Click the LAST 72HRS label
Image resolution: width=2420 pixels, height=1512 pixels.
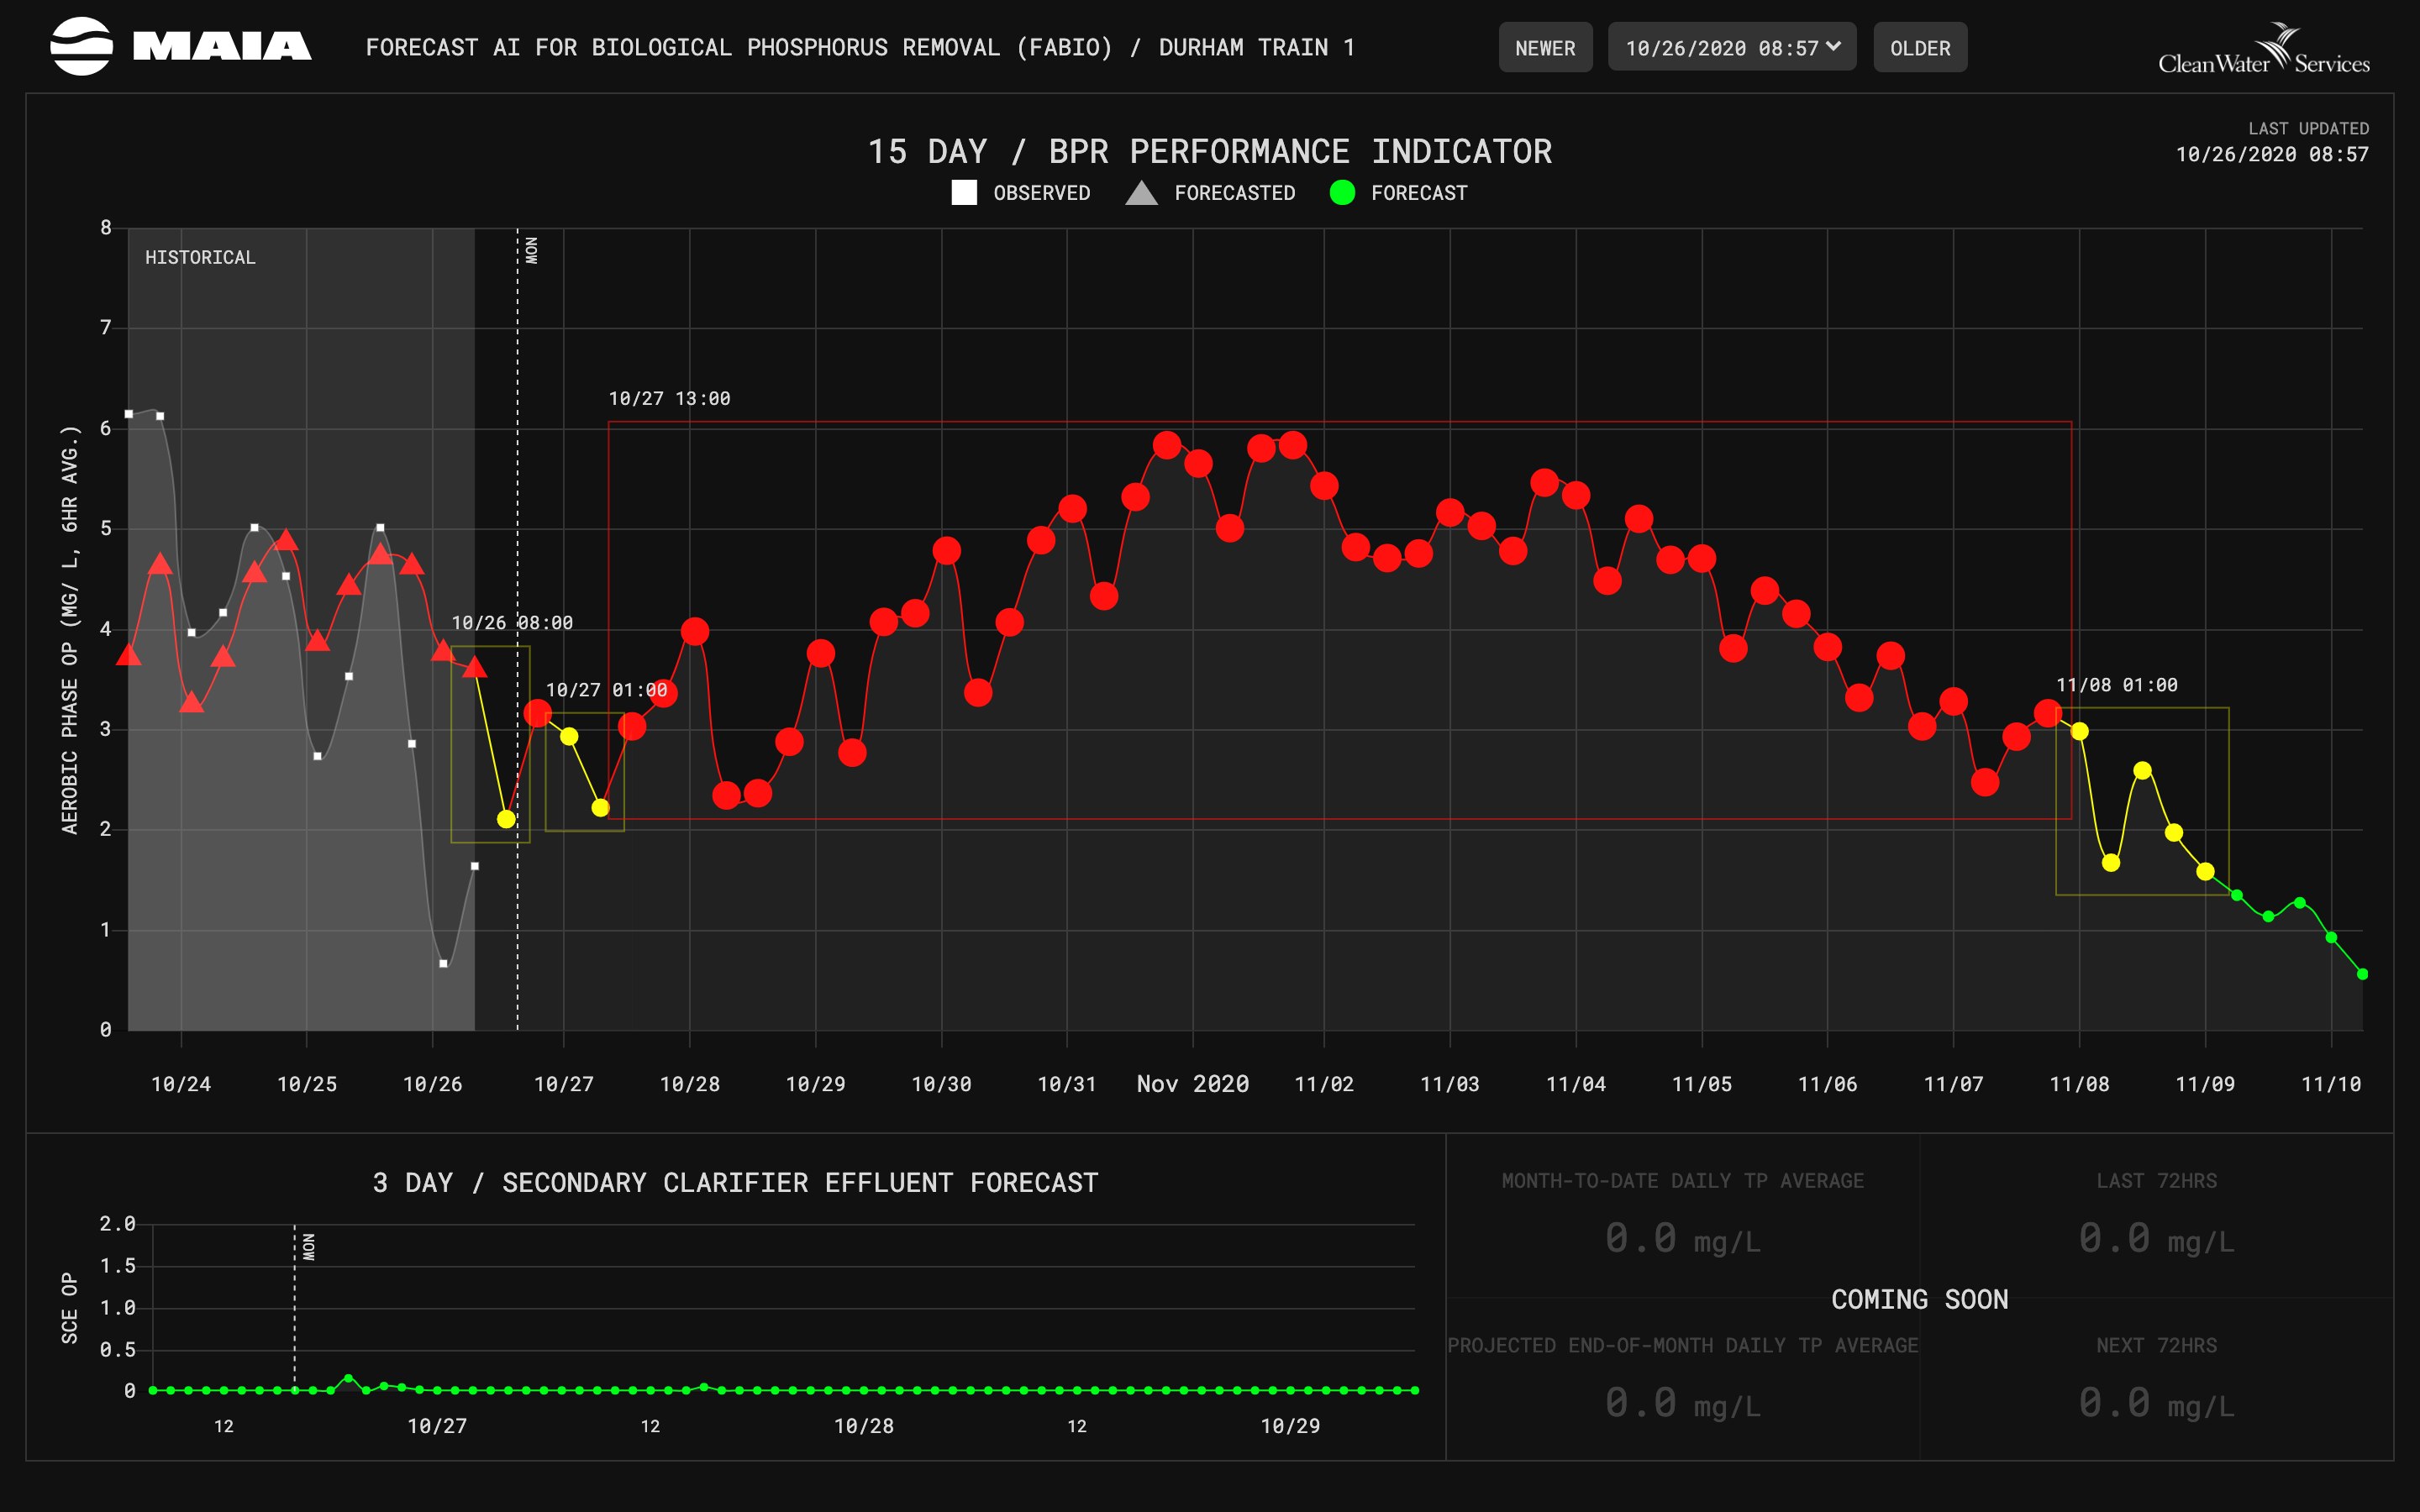[x=2156, y=1181]
